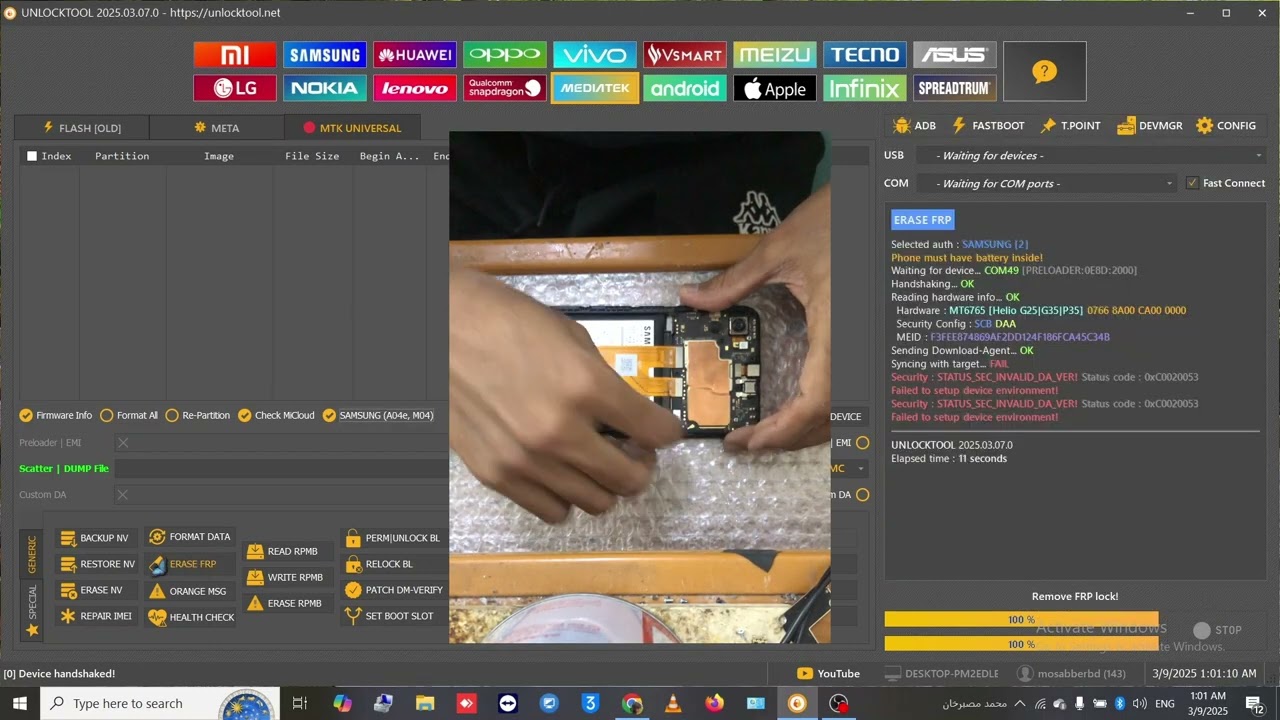Enable the Re-Partition option
Screen dimensions: 1280x720
(x=198, y=415)
